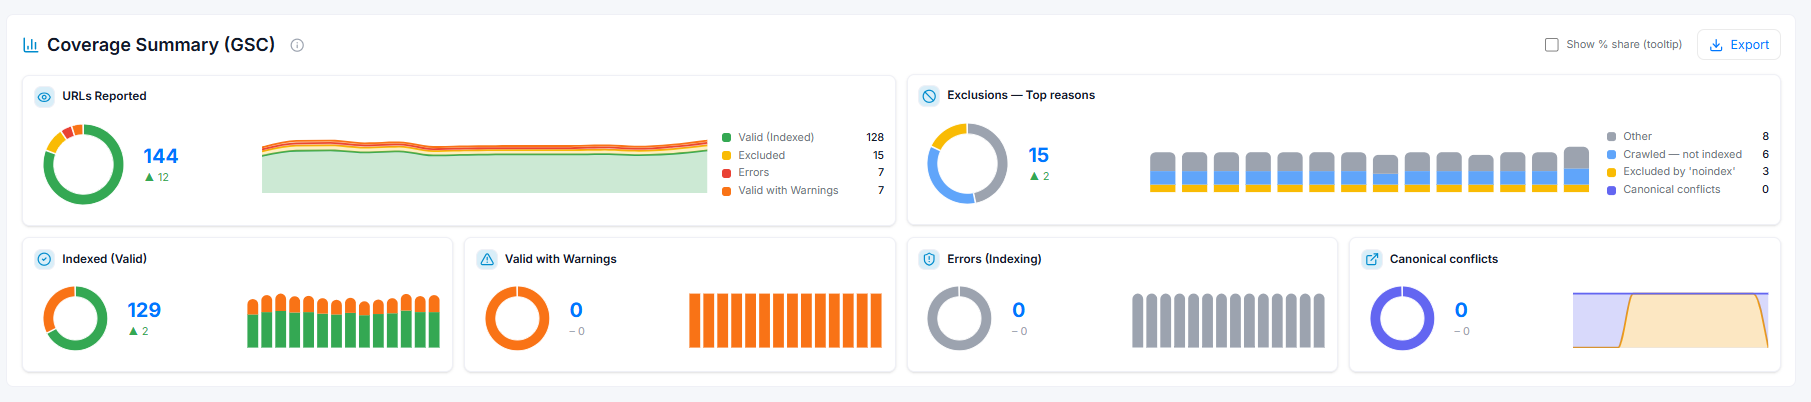Click the Indexed (Valid) card title
The height and width of the screenshot is (402, 1811).
104,259
